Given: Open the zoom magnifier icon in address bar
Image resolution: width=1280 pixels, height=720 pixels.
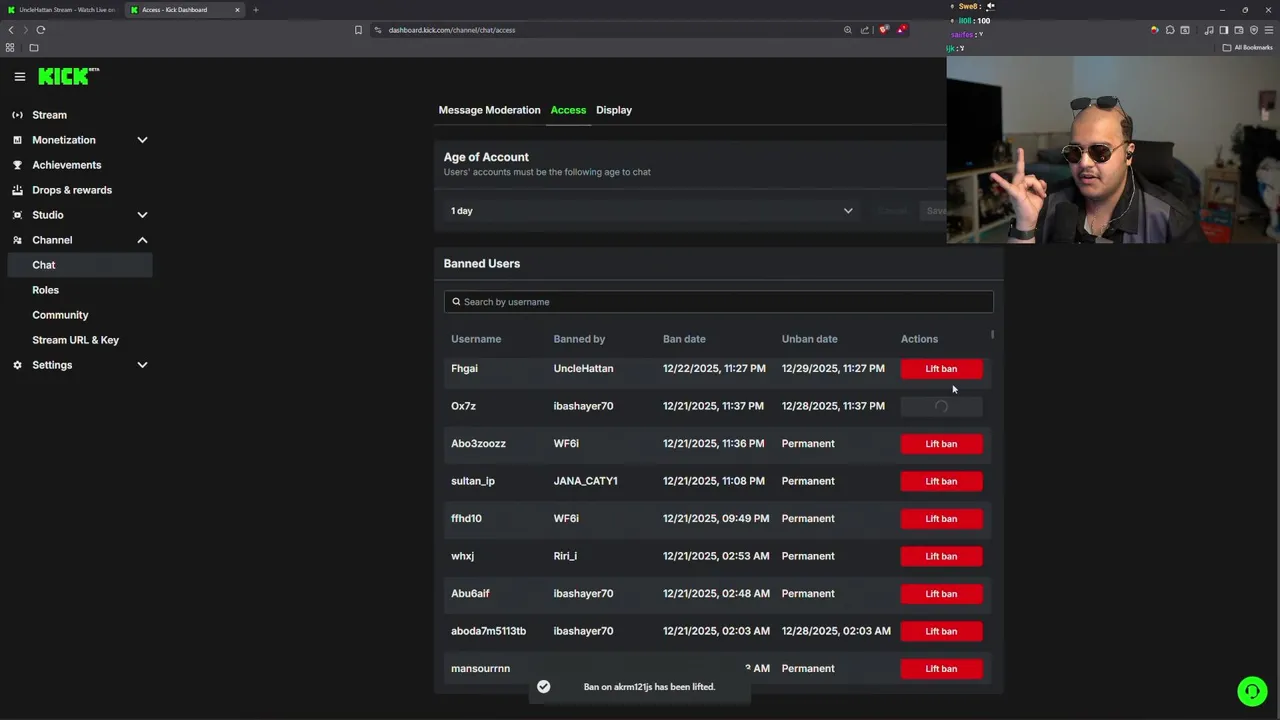Looking at the screenshot, I should [x=848, y=30].
